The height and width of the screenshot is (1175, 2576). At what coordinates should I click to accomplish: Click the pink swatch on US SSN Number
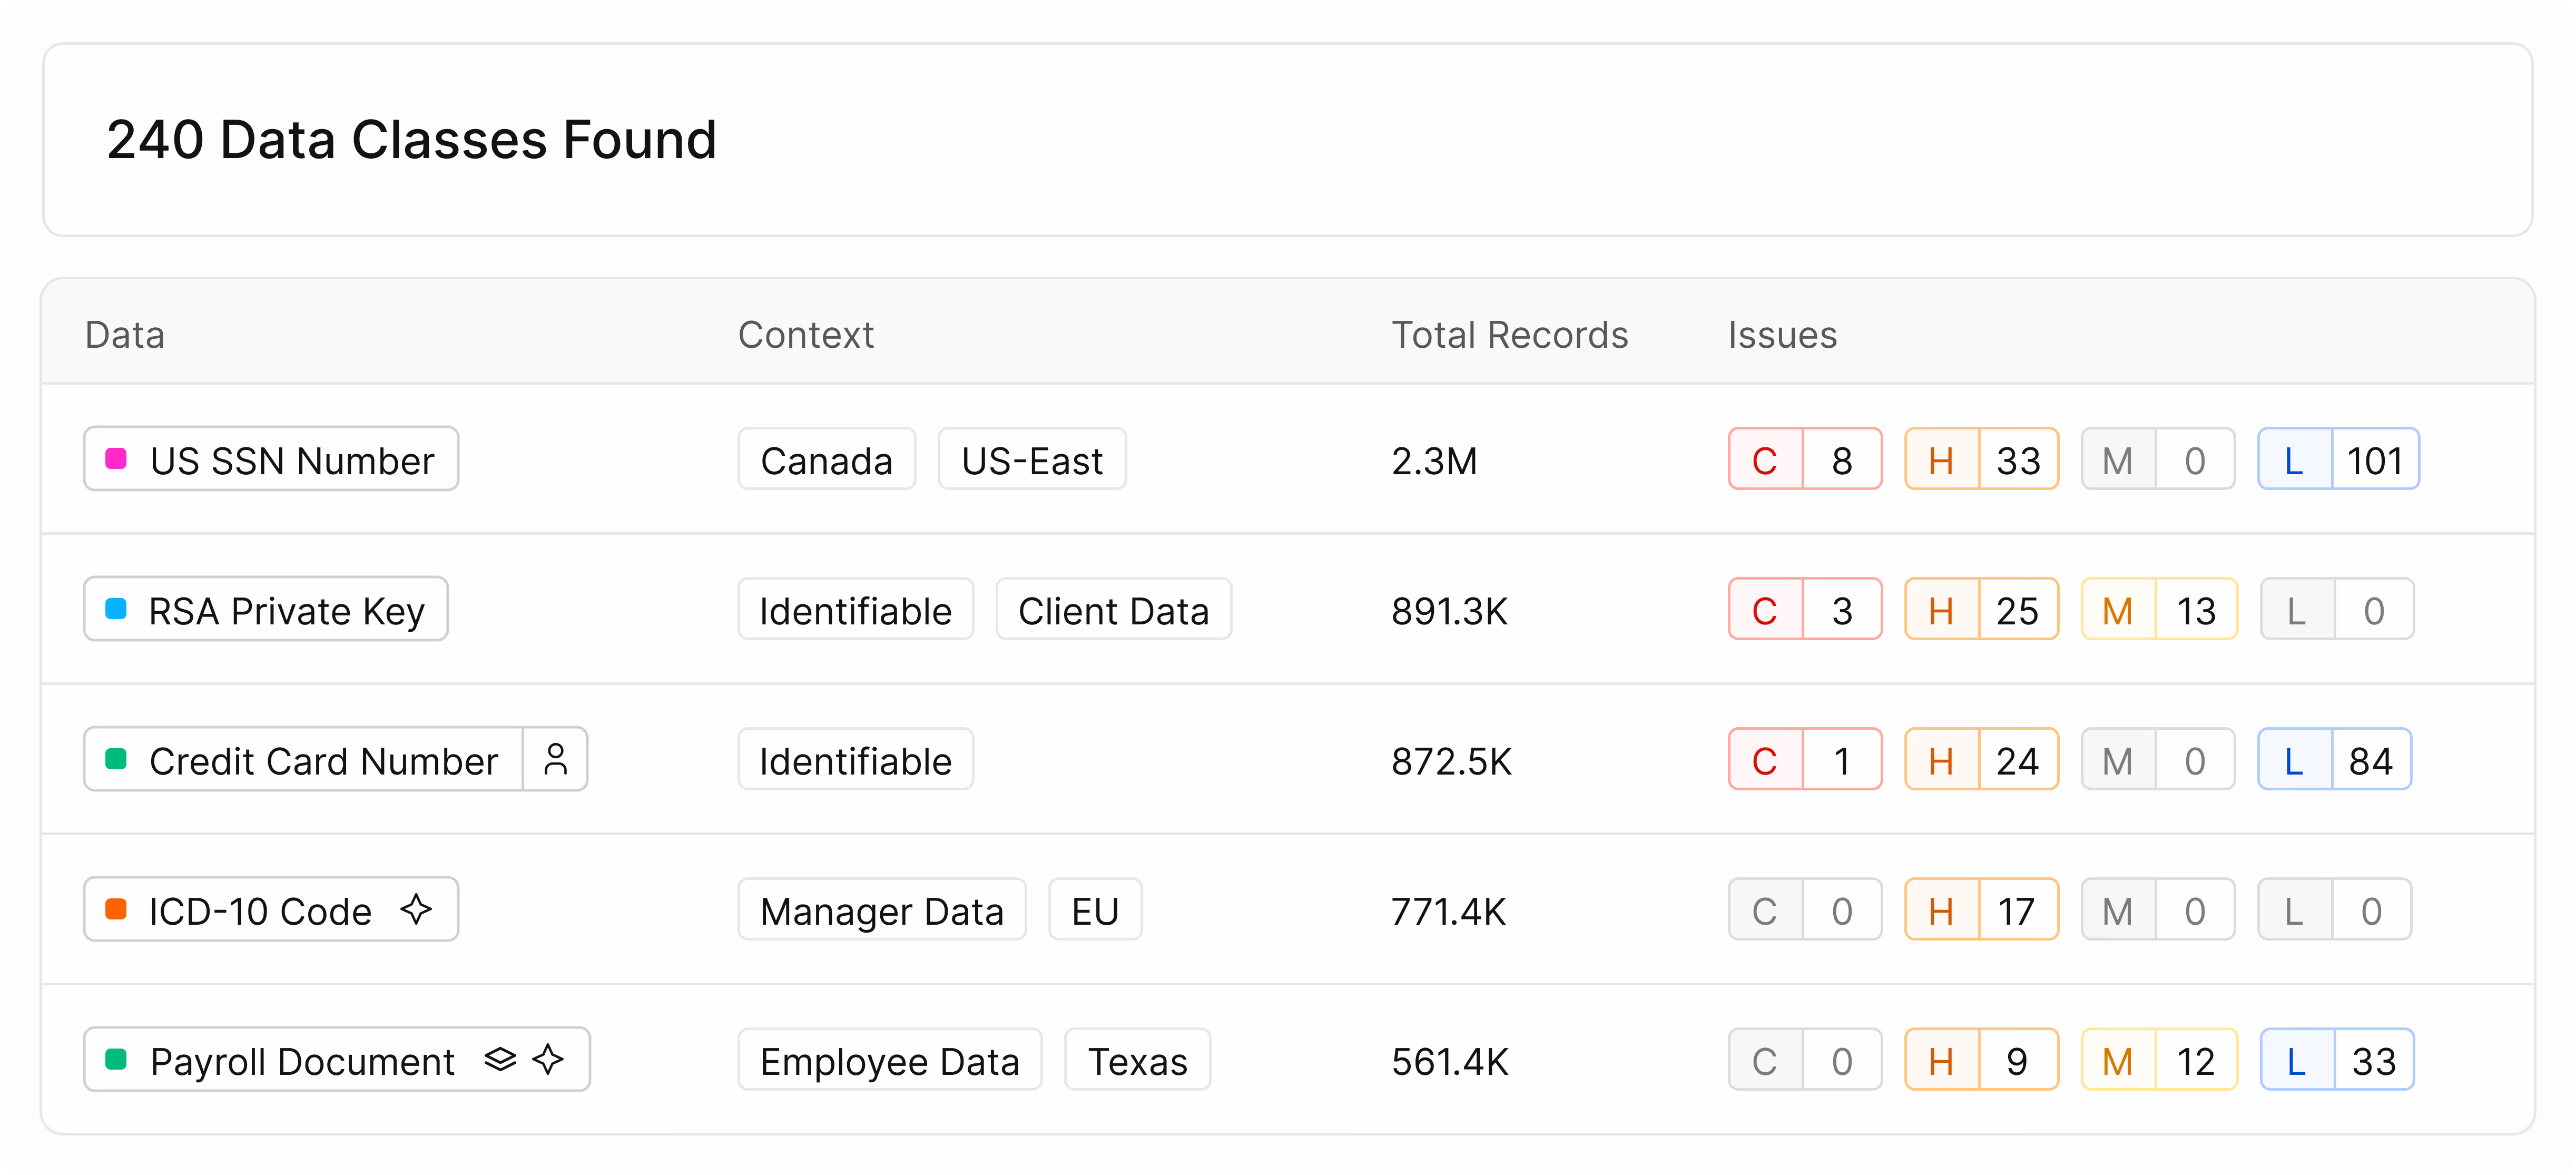pyautogui.click(x=116, y=459)
